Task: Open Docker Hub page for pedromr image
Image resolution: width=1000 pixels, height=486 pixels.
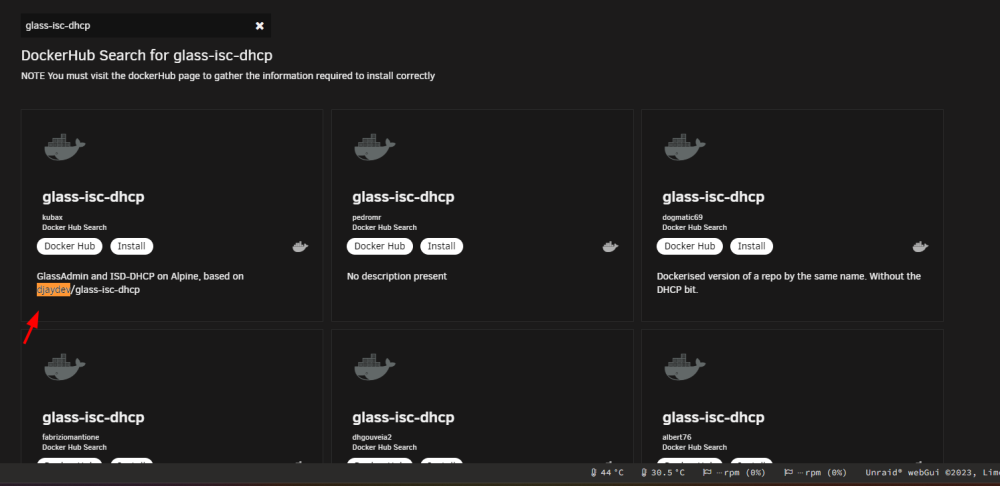Action: point(379,246)
